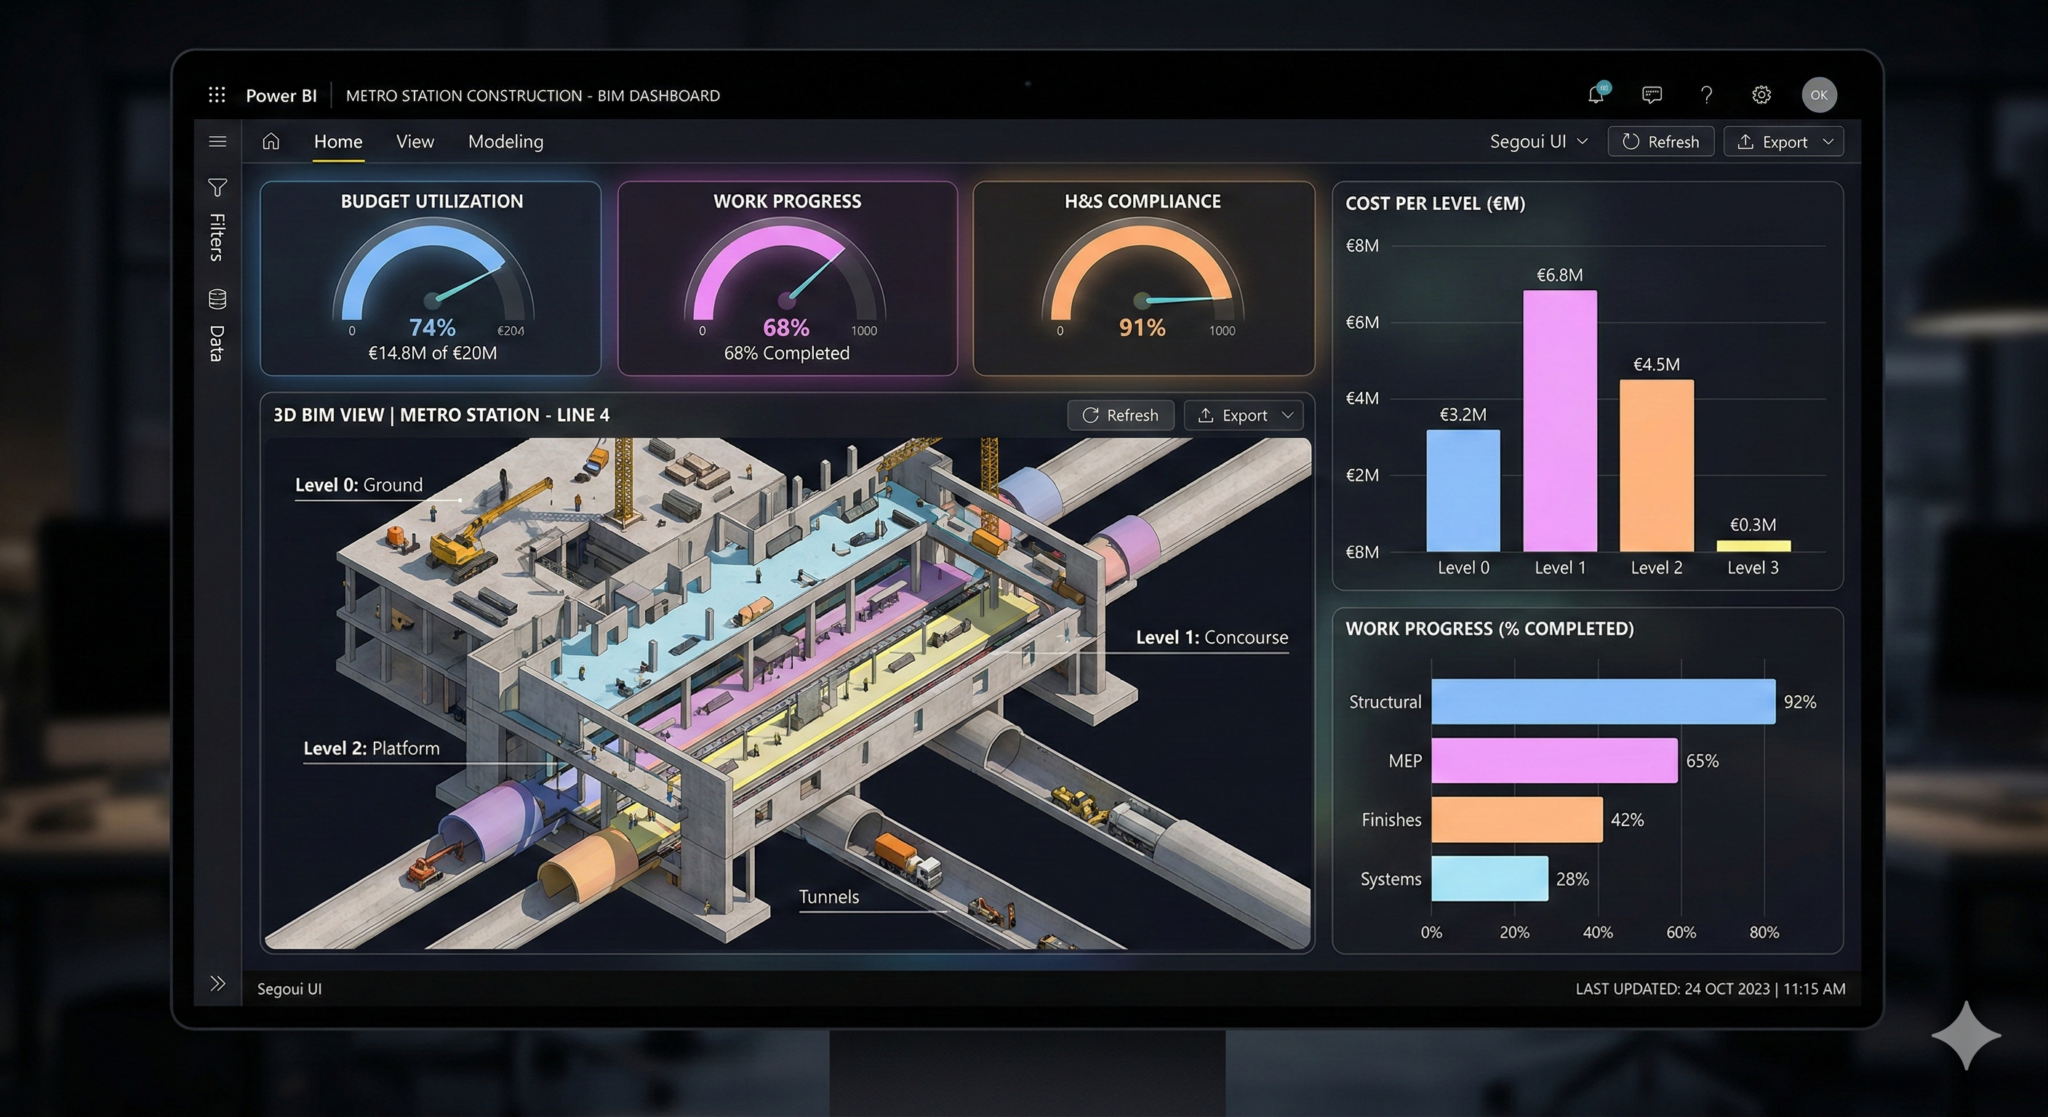The height and width of the screenshot is (1117, 2048).
Task: Open the settings gear icon
Action: pos(1761,95)
